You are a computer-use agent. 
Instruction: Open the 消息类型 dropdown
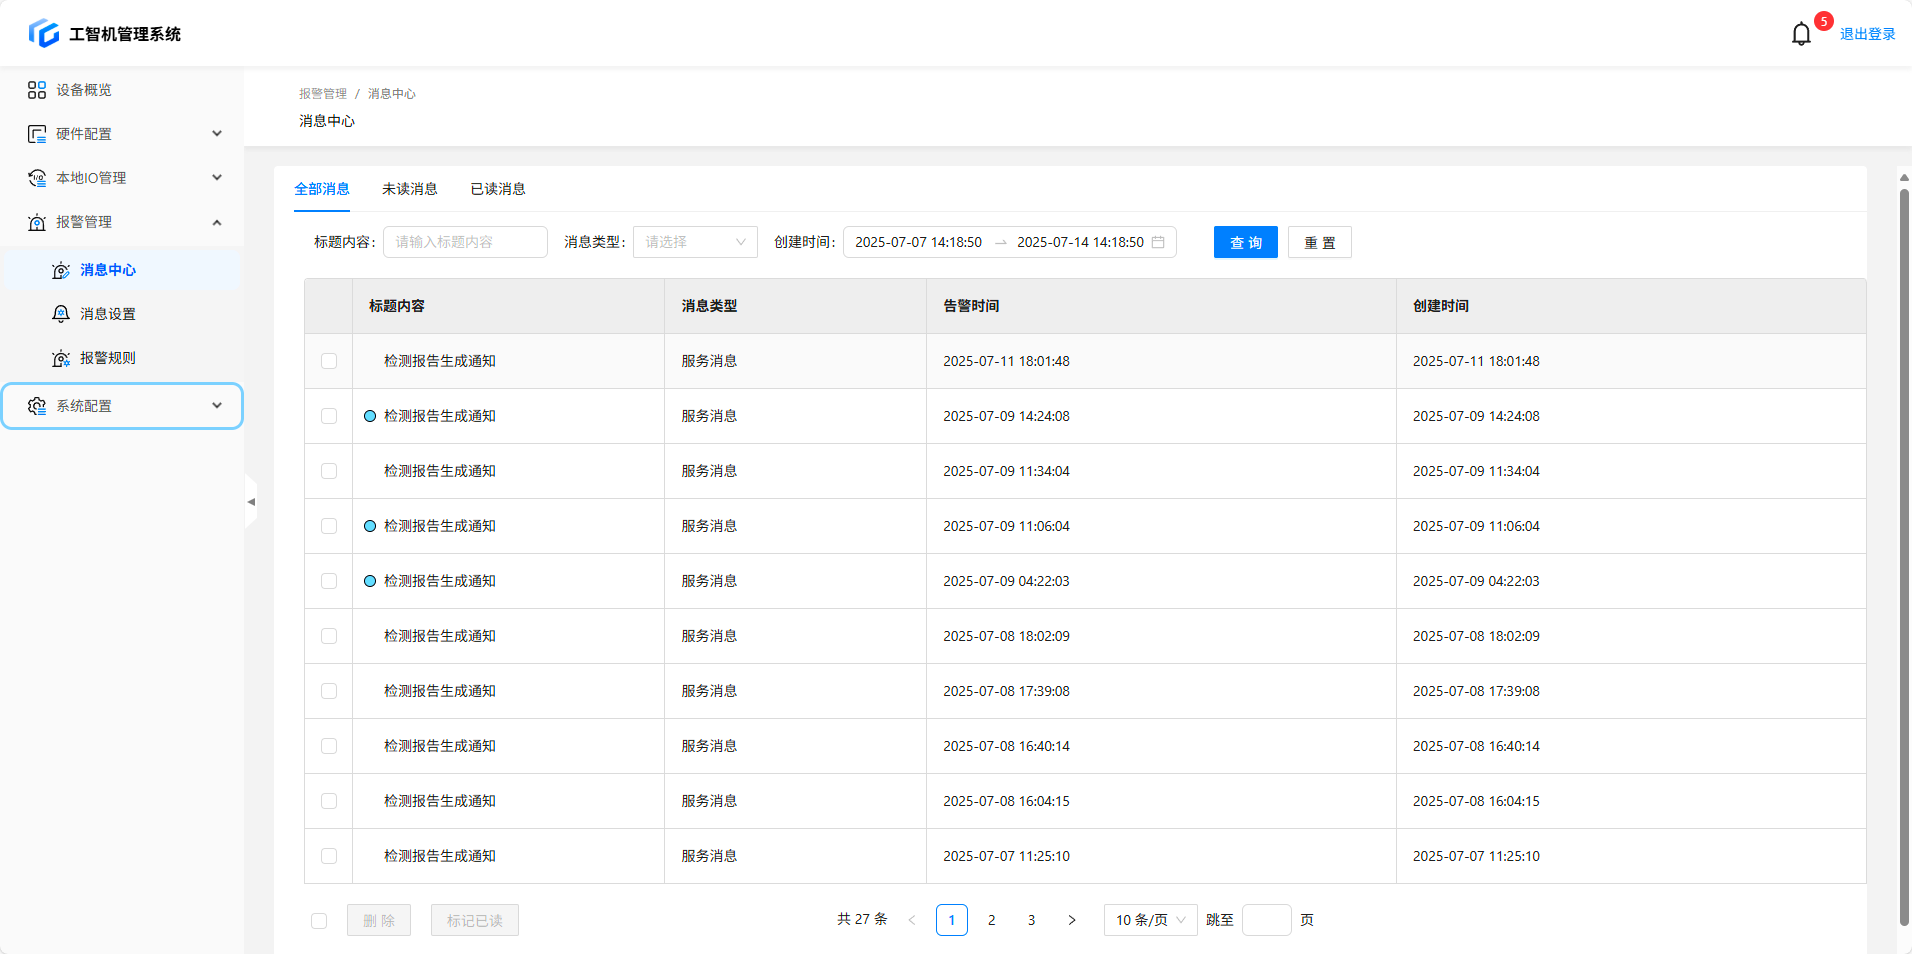[x=695, y=242]
